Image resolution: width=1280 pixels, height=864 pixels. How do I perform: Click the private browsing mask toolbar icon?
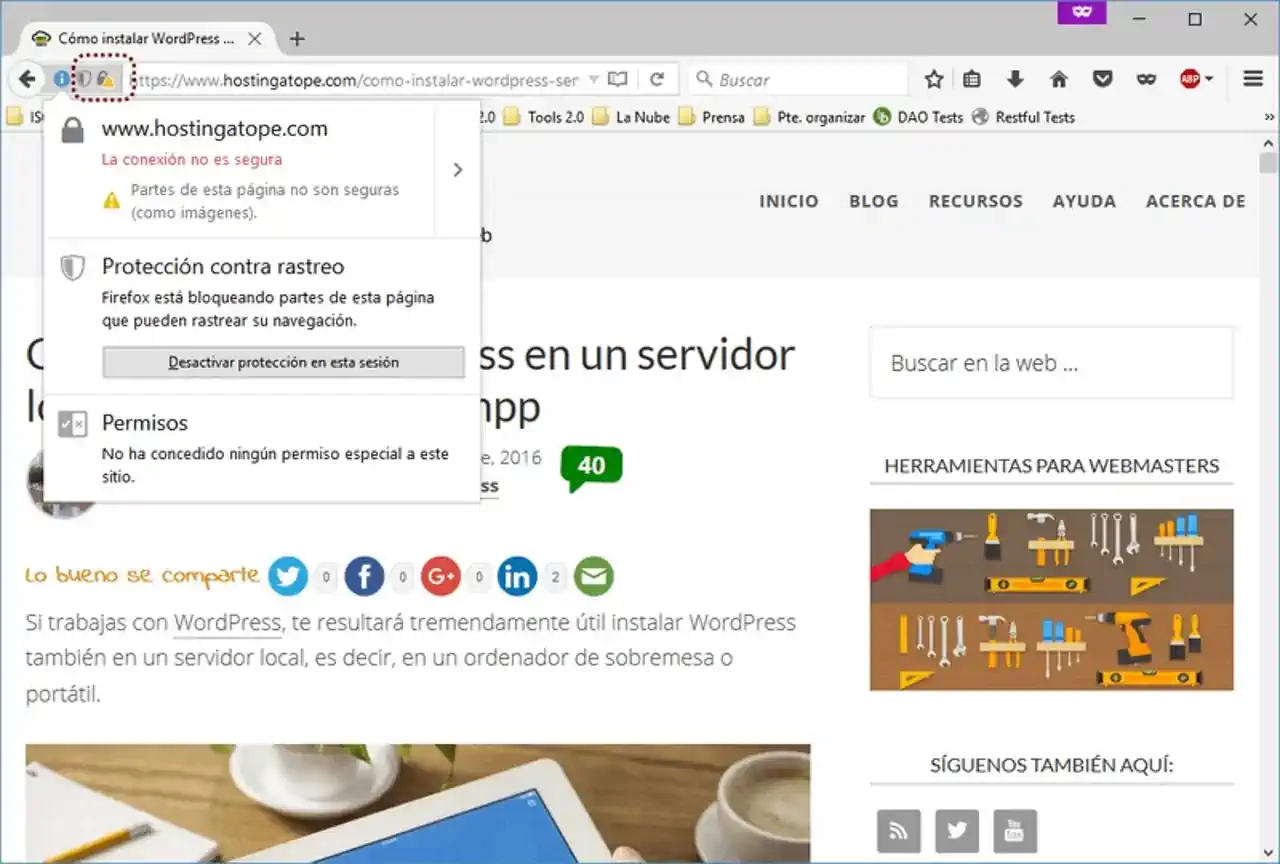tap(1146, 79)
